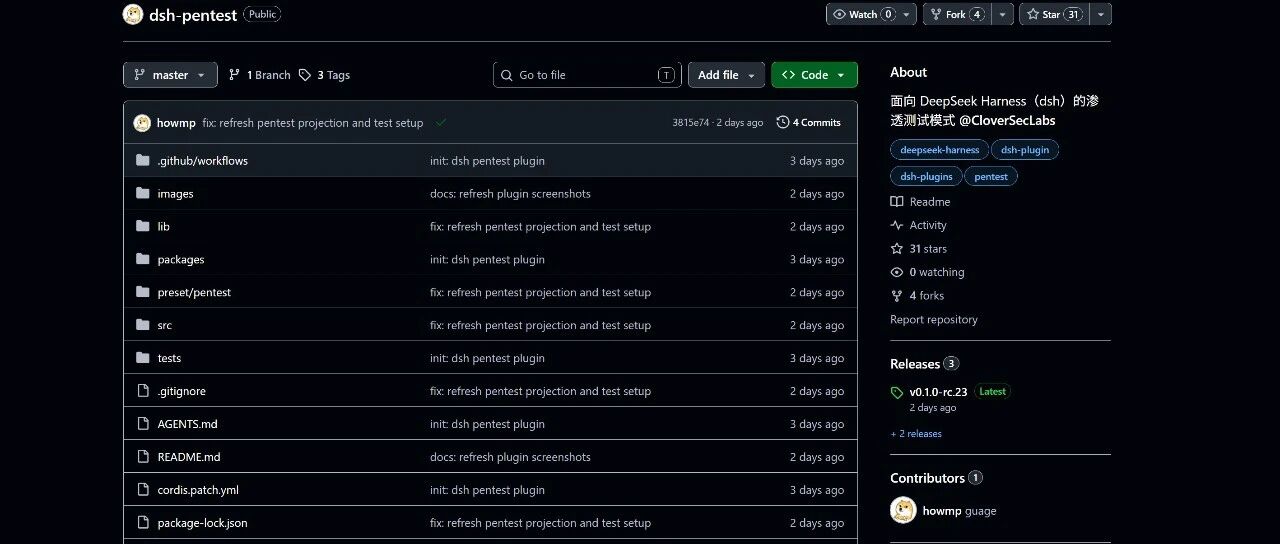1280x544 pixels.
Task: Click the file icon for package-lock.json
Action: click(x=142, y=523)
